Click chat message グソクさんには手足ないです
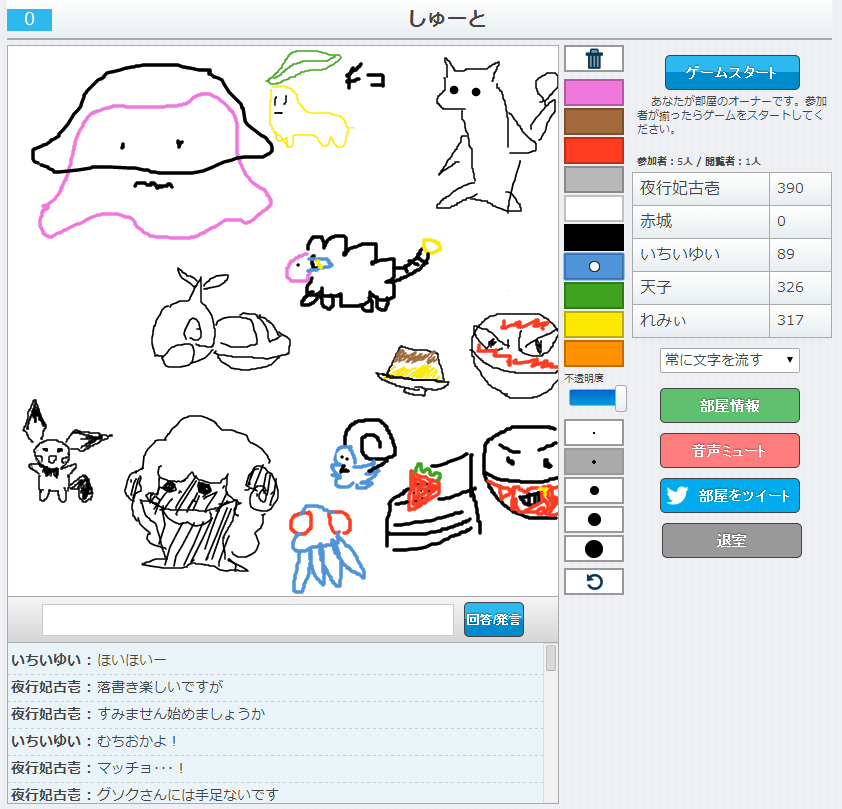Screen dimensions: 842x809 (x=188, y=795)
